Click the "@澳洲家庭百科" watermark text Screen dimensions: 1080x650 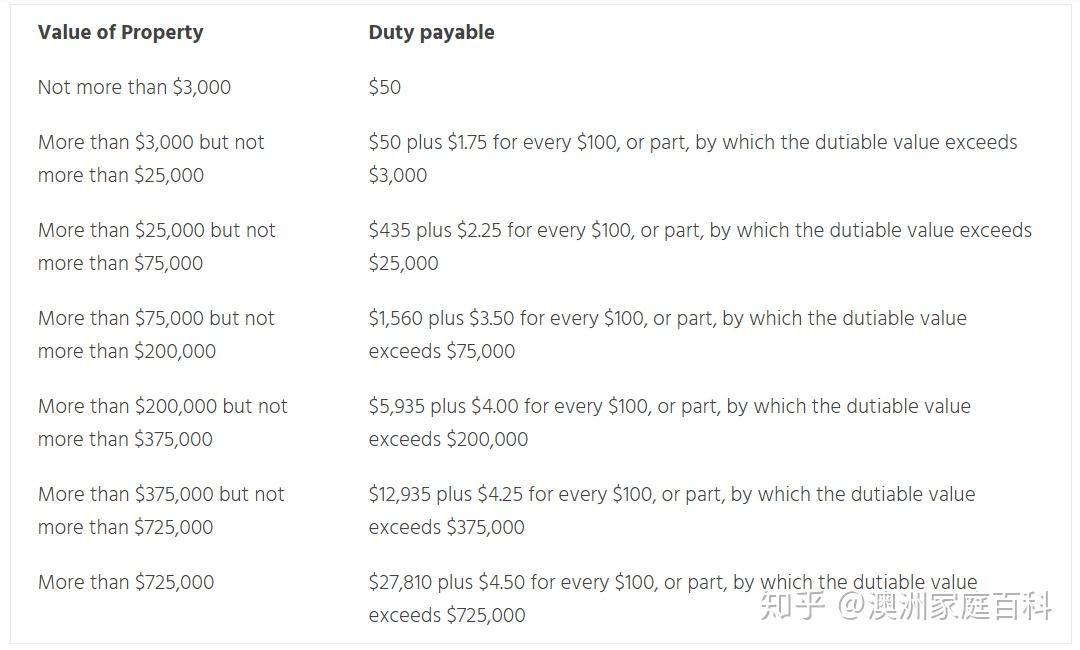(x=945, y=606)
